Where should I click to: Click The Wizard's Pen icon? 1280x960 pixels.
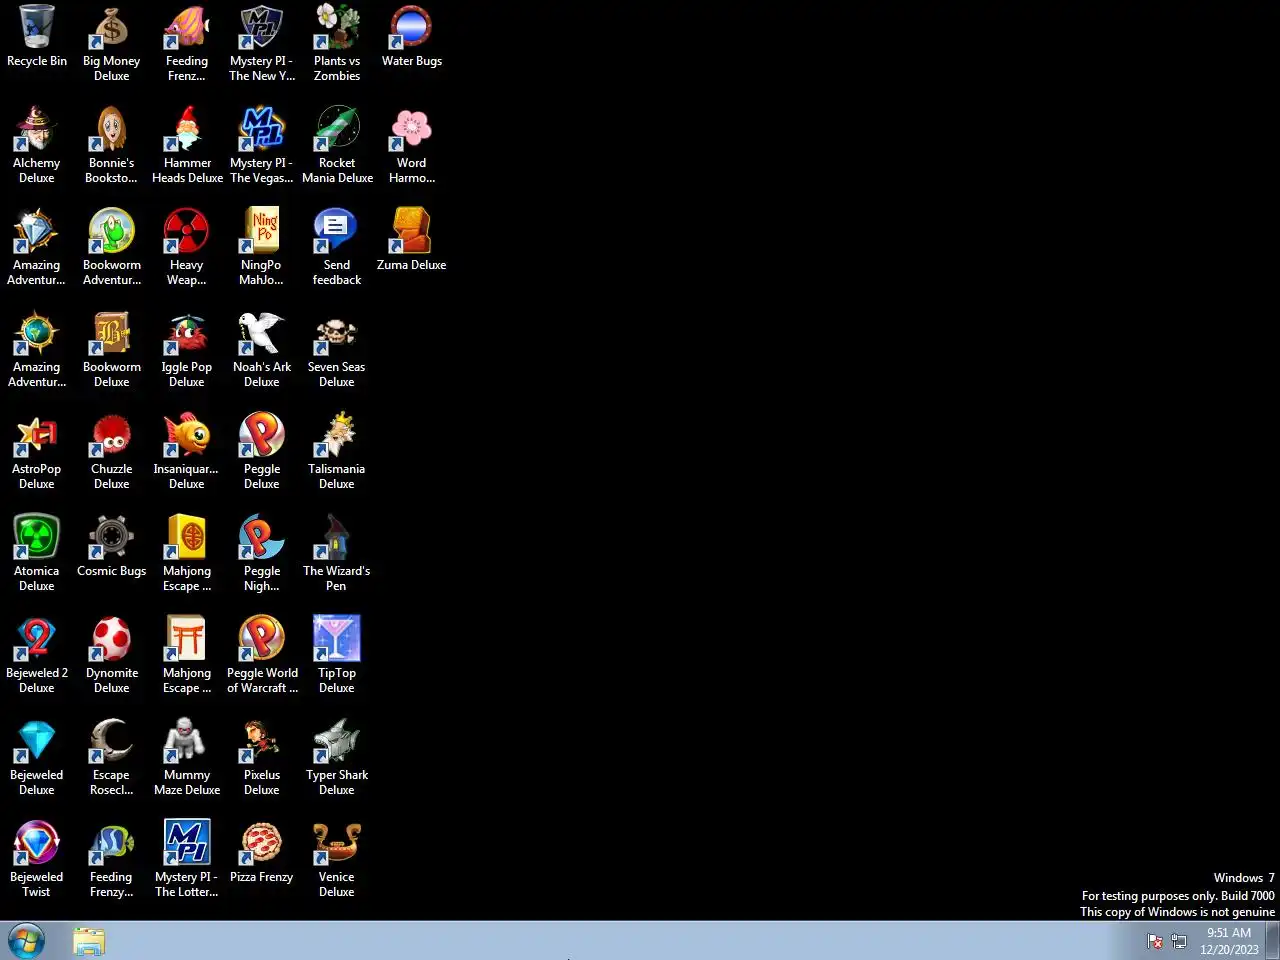(337, 537)
